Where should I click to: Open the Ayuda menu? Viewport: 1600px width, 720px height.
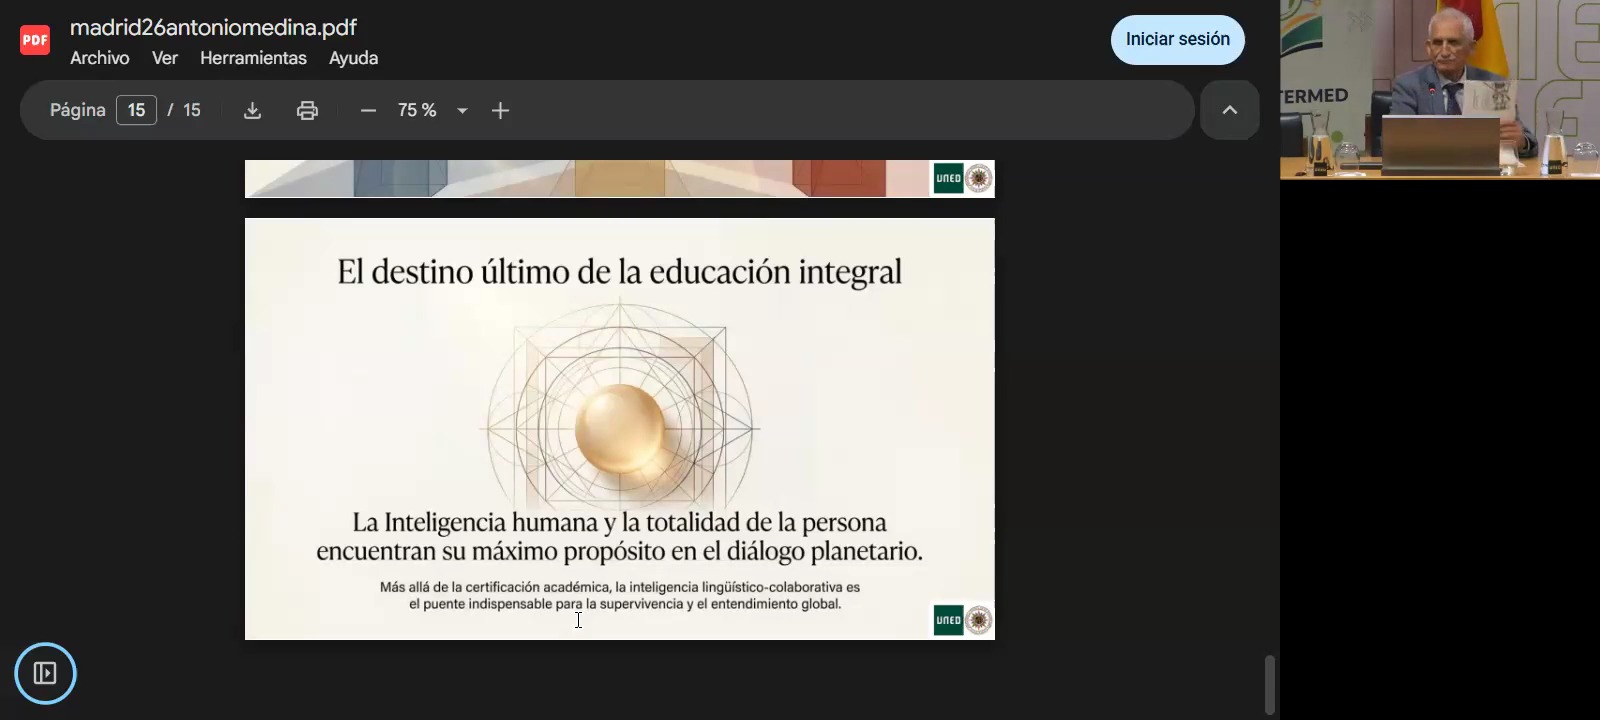[x=354, y=58]
